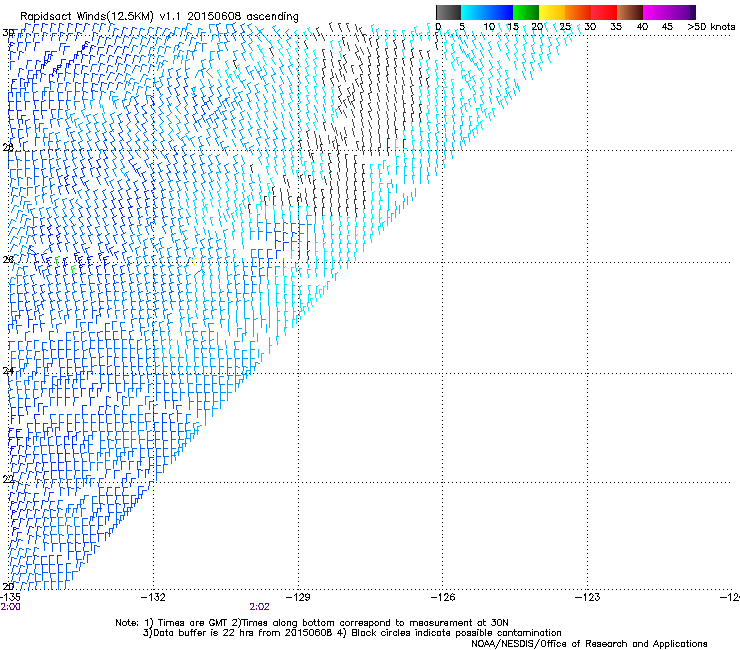The width and height of the screenshot is (740, 650).
Task: Click the legend label 45
Action: pyautogui.click(x=667, y=27)
